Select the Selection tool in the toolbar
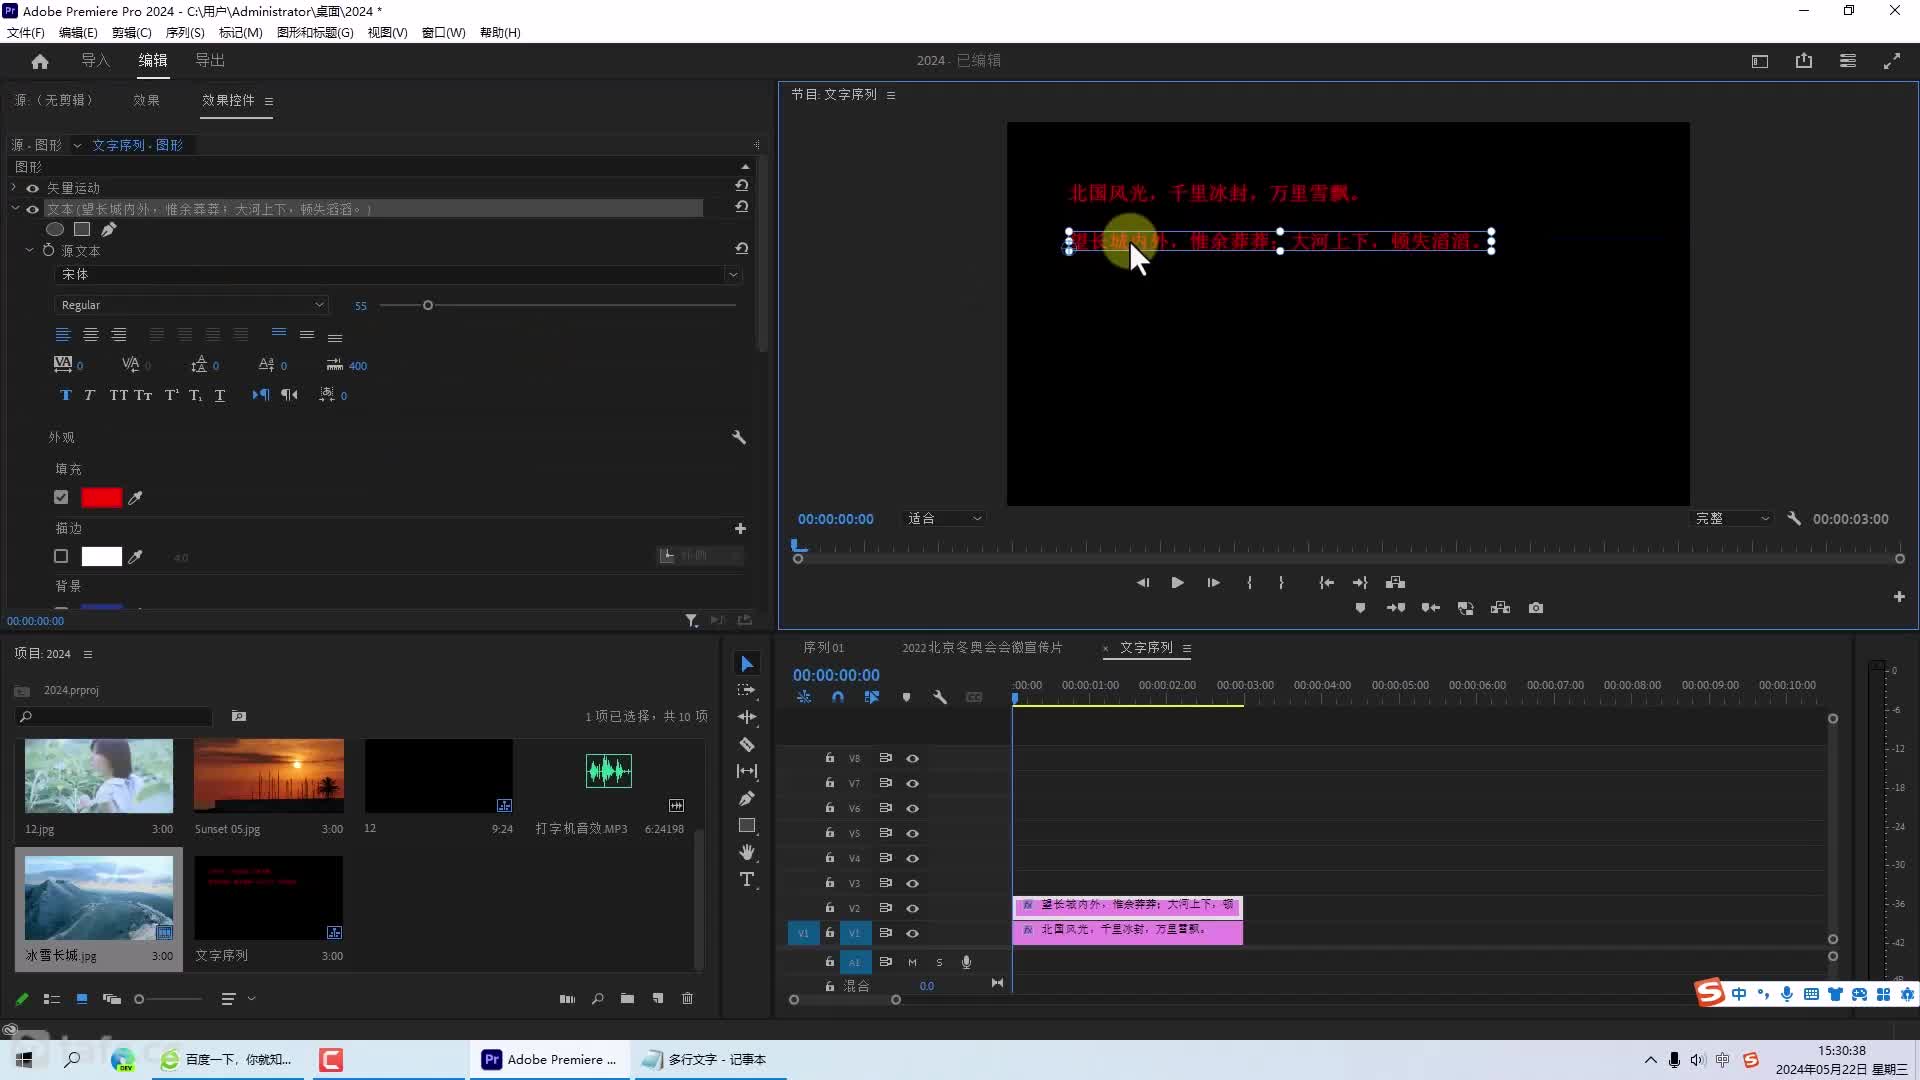Image resolution: width=1920 pixels, height=1080 pixels. (x=746, y=664)
